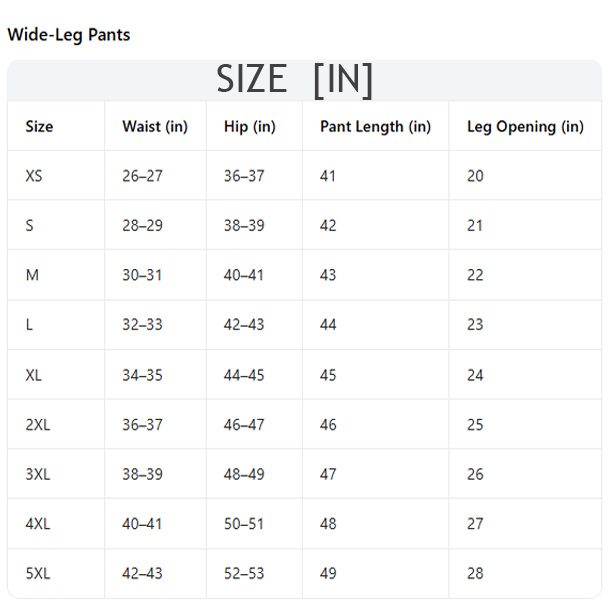Select the 3XL size row label
608x608 pixels.
point(38,474)
